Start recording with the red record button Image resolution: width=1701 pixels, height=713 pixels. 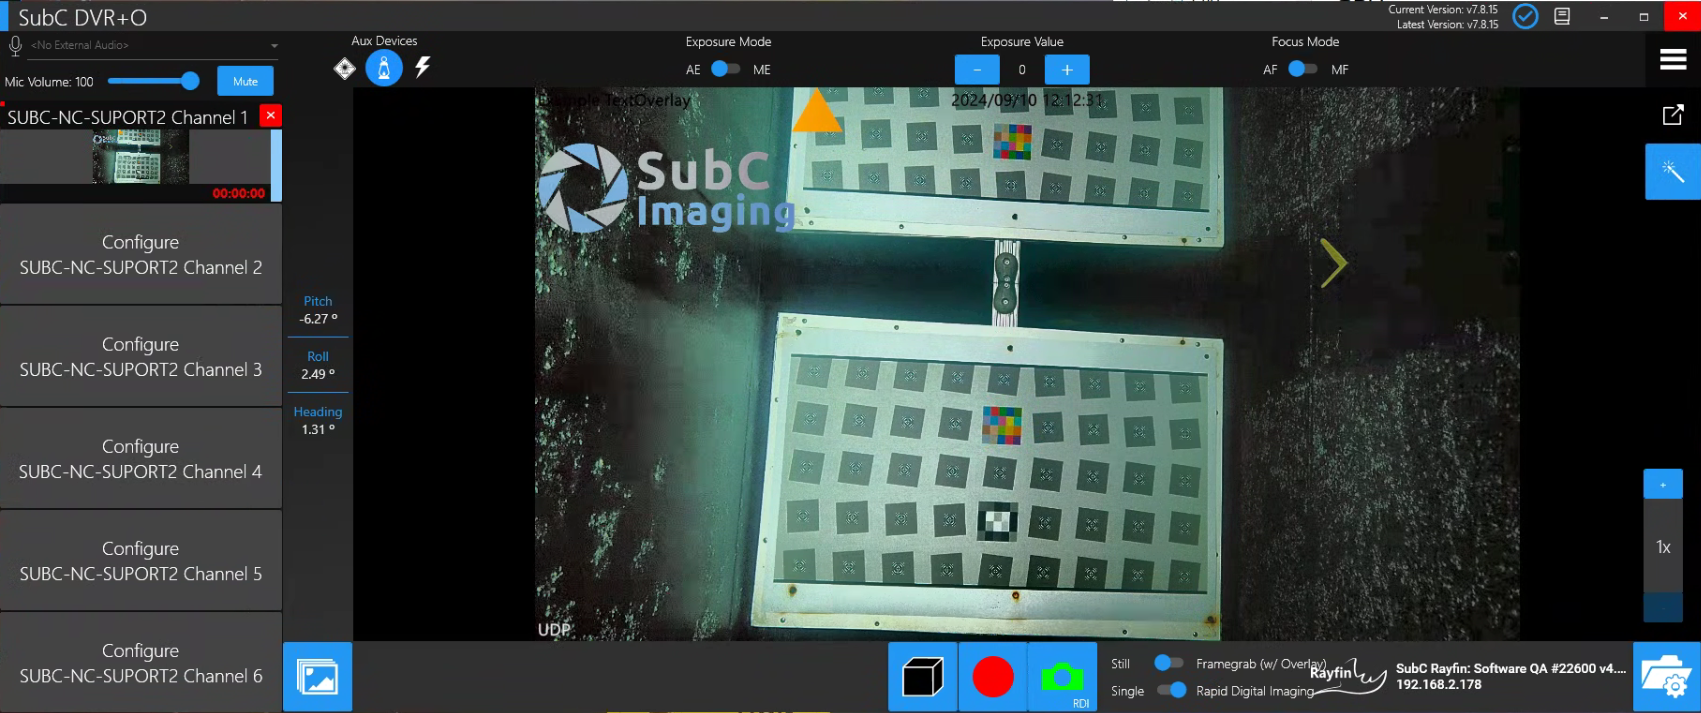point(992,677)
